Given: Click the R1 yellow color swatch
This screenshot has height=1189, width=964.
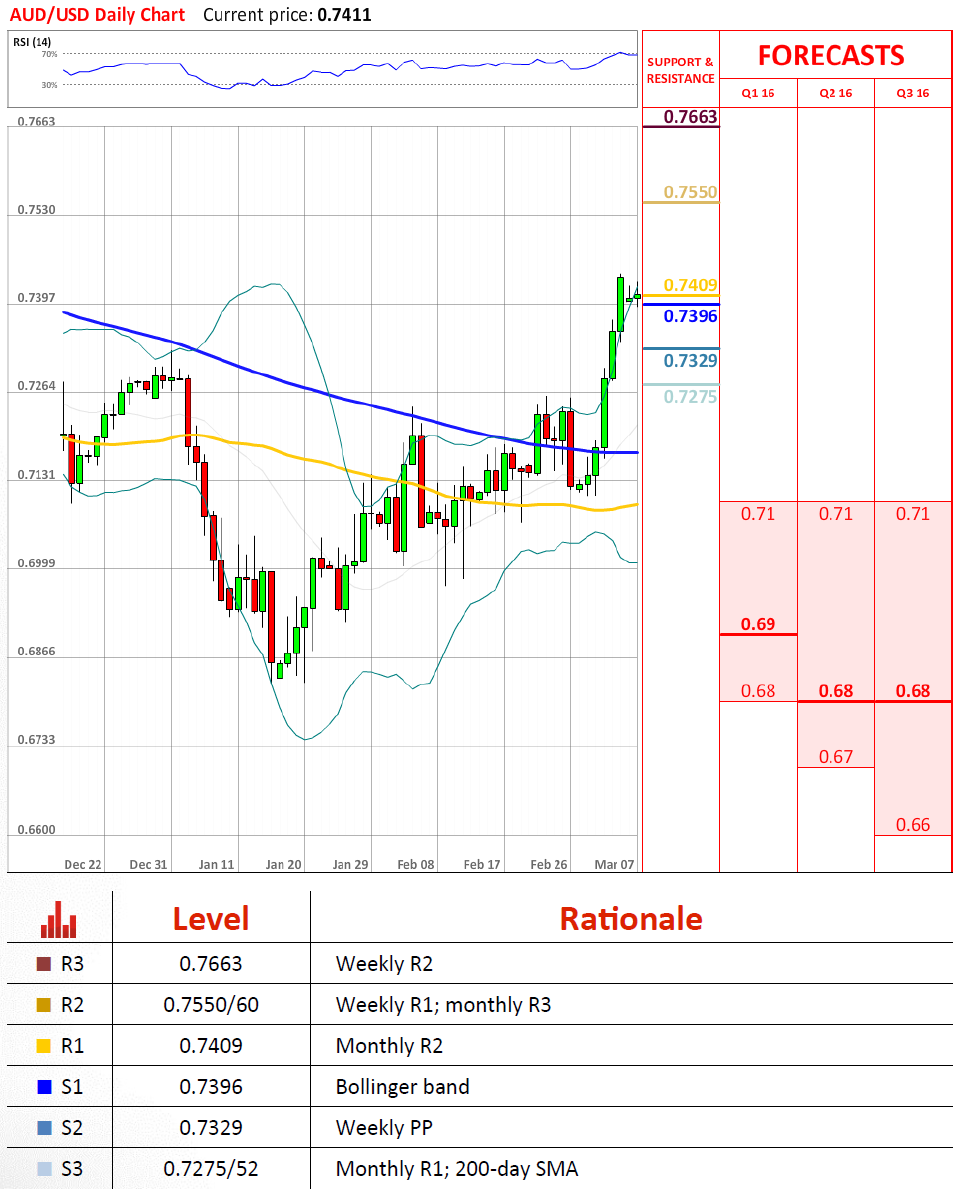Looking at the screenshot, I should (44, 1046).
